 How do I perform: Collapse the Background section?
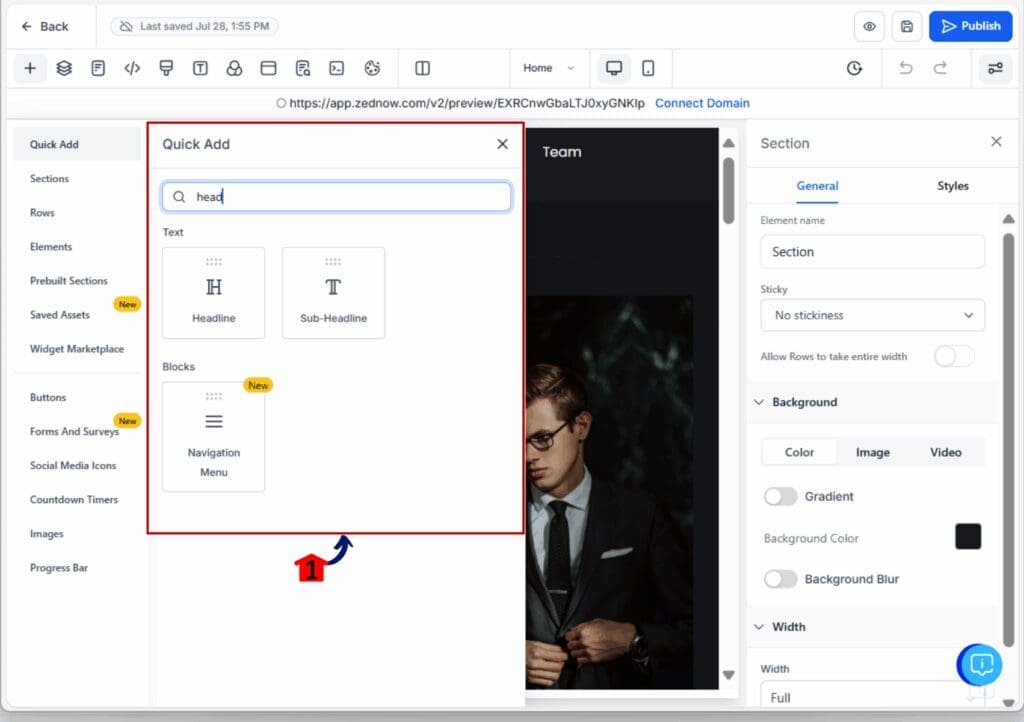coord(759,402)
